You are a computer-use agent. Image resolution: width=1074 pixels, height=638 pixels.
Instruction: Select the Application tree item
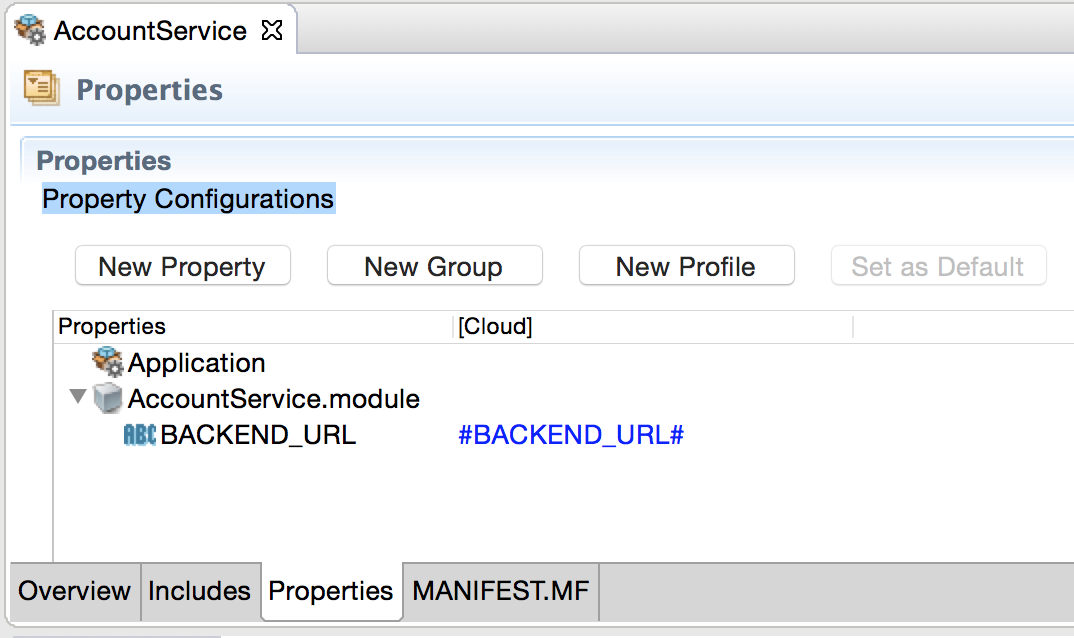(x=196, y=363)
